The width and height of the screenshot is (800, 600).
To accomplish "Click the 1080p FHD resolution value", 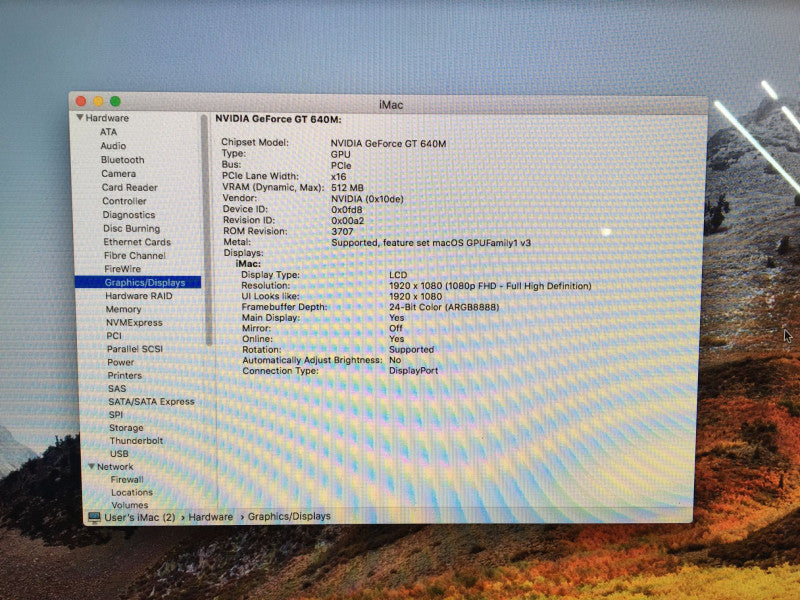I will (490, 286).
